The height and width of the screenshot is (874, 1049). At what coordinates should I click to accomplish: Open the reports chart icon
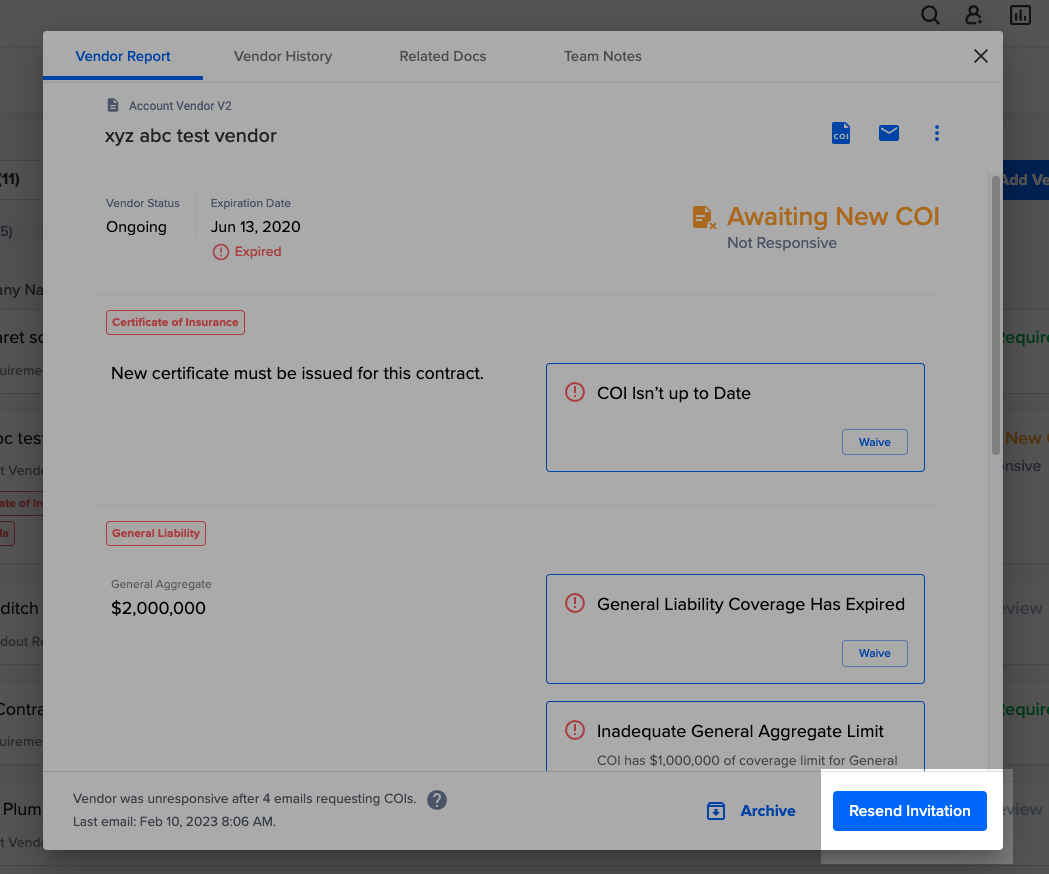point(1020,15)
